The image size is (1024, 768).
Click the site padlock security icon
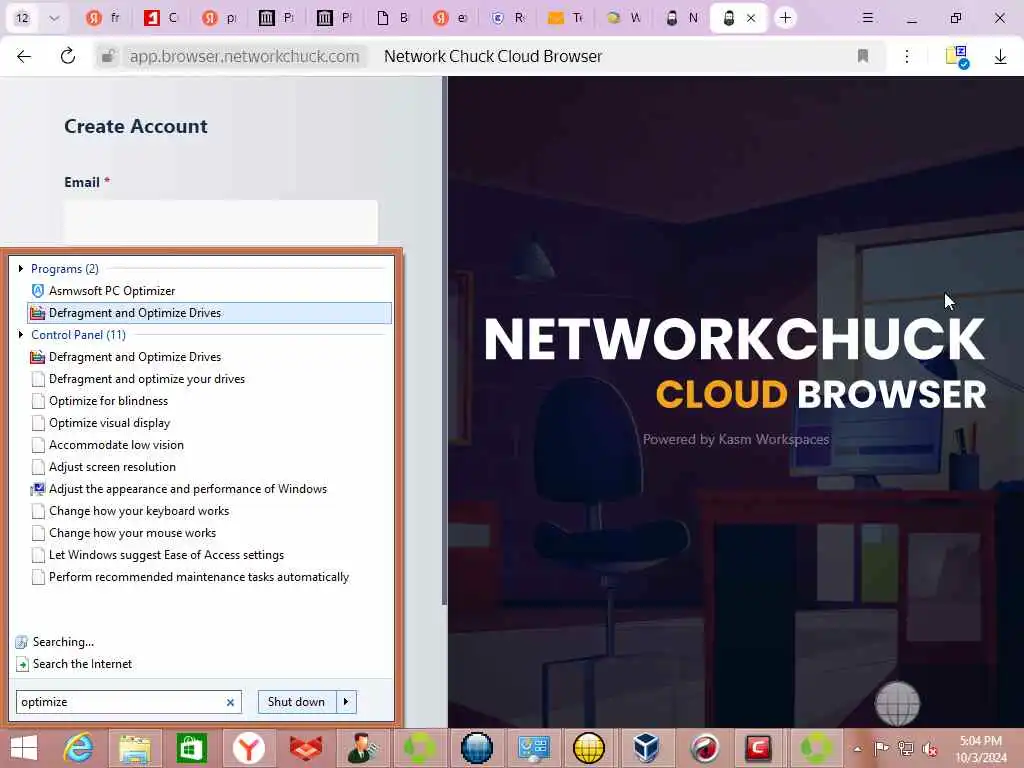(x=108, y=57)
